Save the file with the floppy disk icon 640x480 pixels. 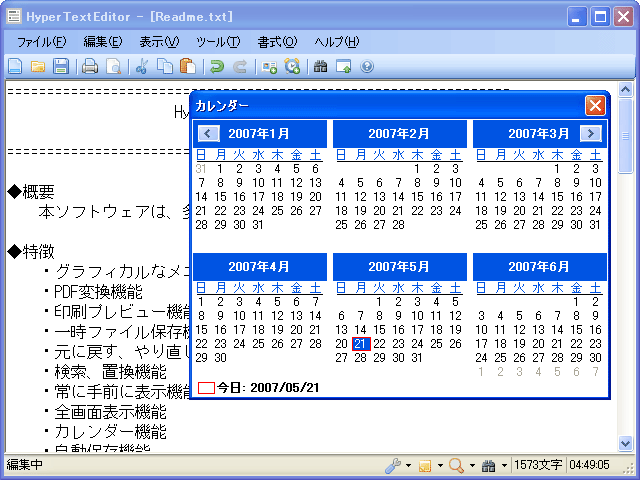click(61, 67)
